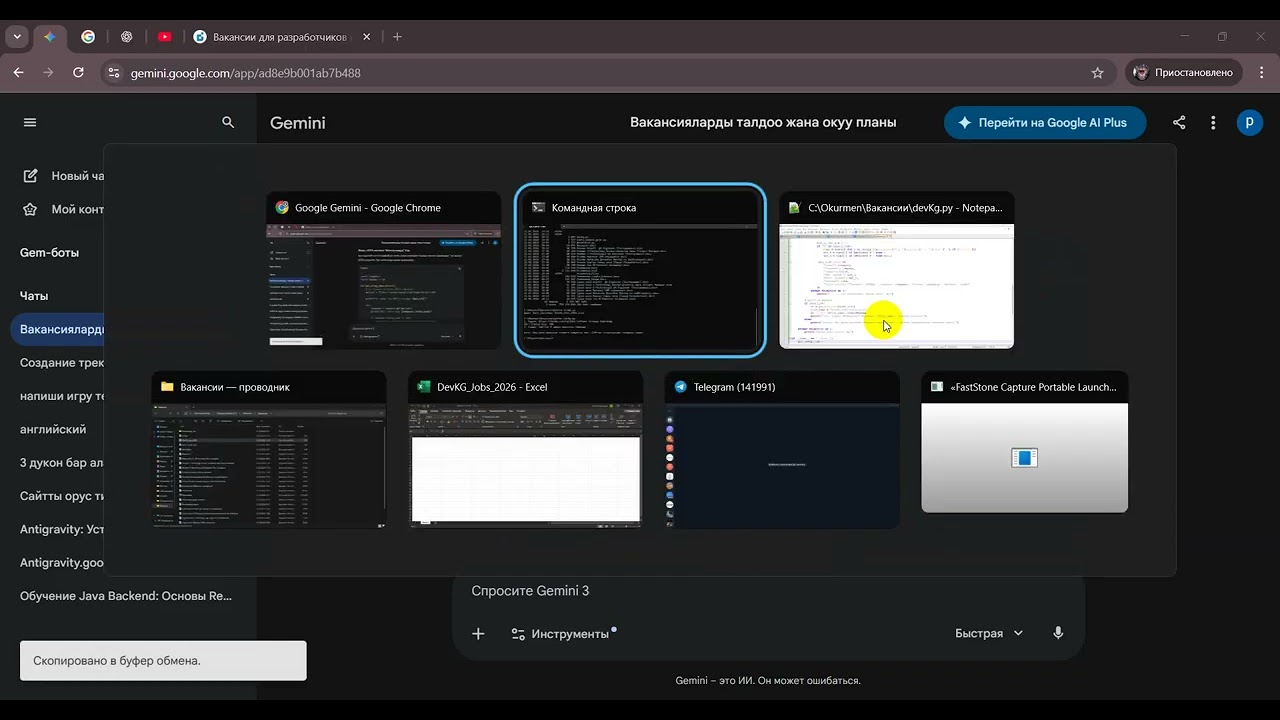Activate microphone voice input
This screenshot has width=1280, height=720.
point(1058,634)
